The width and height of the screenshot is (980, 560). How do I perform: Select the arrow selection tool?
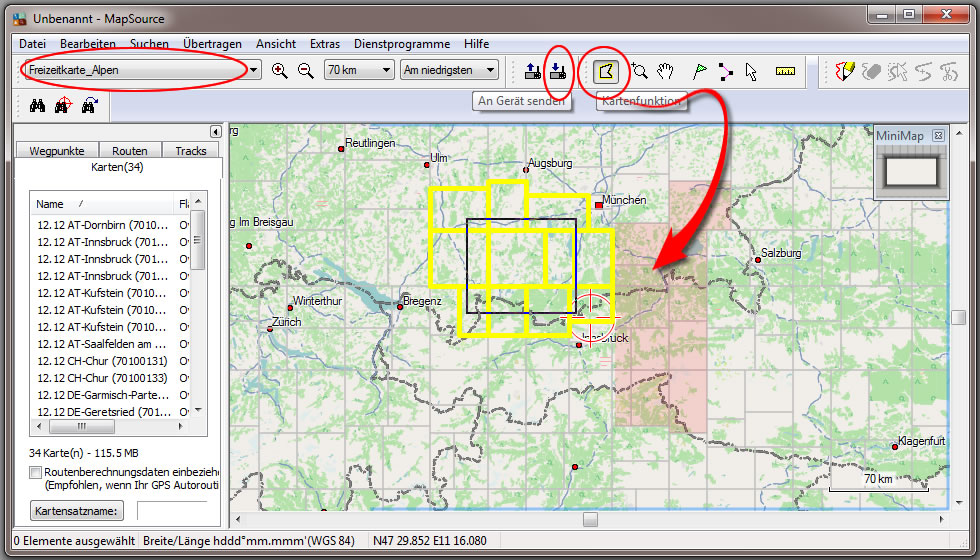pos(751,71)
